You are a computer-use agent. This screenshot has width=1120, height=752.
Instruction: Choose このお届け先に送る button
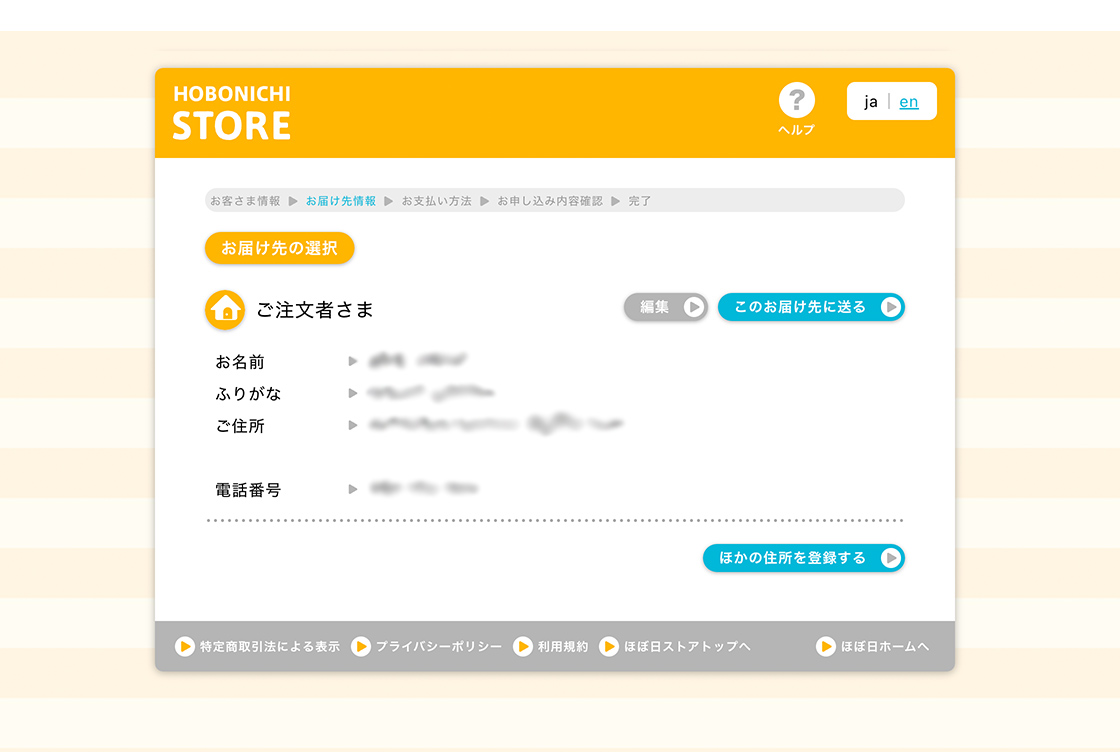pos(810,307)
